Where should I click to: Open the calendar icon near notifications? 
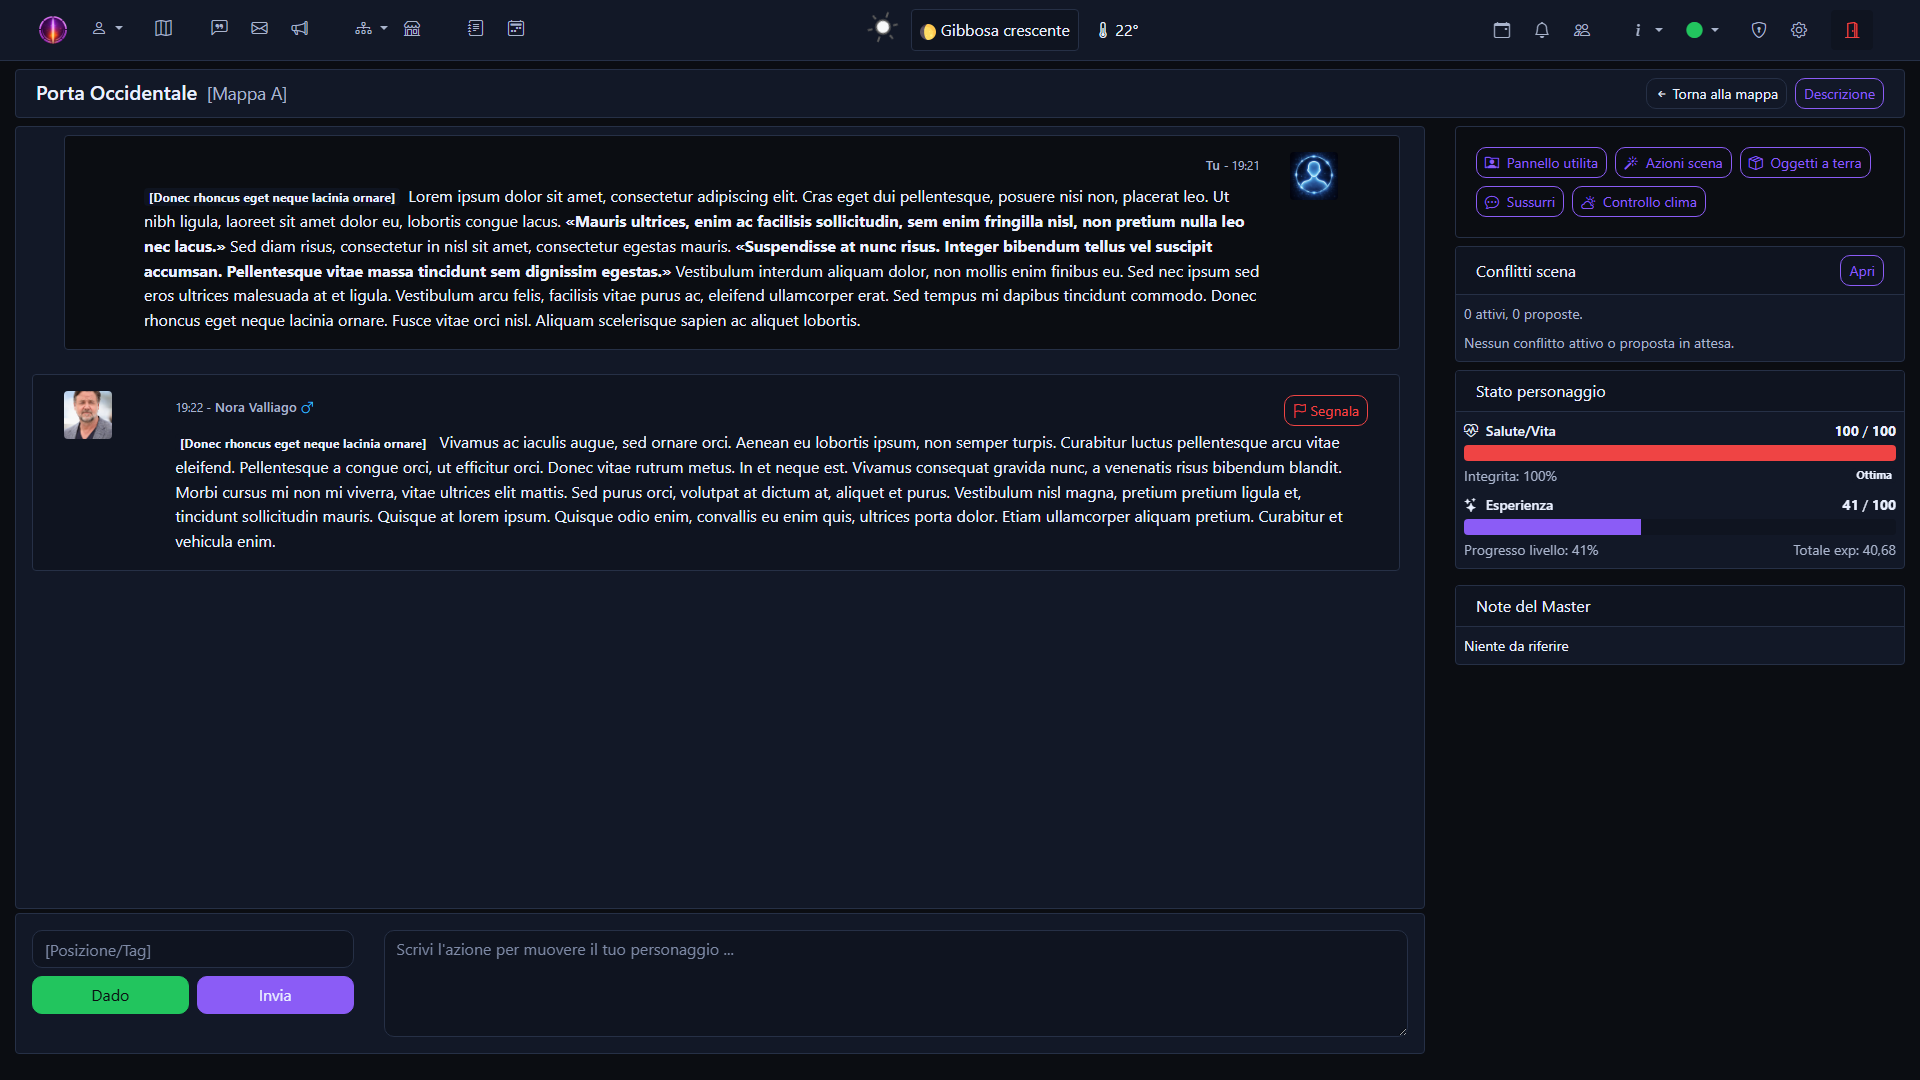pyautogui.click(x=1501, y=30)
